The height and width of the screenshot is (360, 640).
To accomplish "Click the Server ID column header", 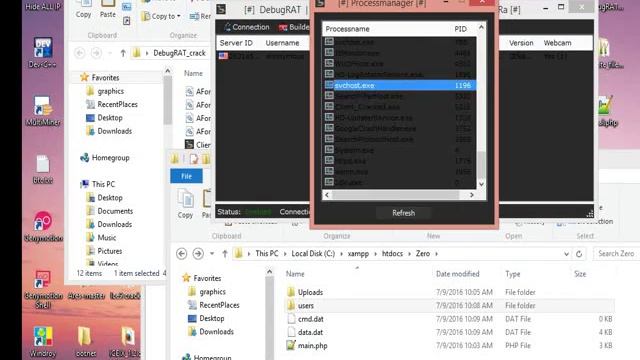I will point(236,43).
